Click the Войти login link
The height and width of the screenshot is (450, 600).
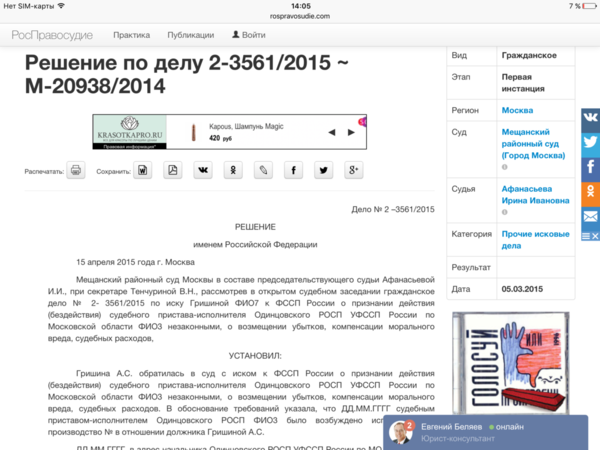point(248,34)
